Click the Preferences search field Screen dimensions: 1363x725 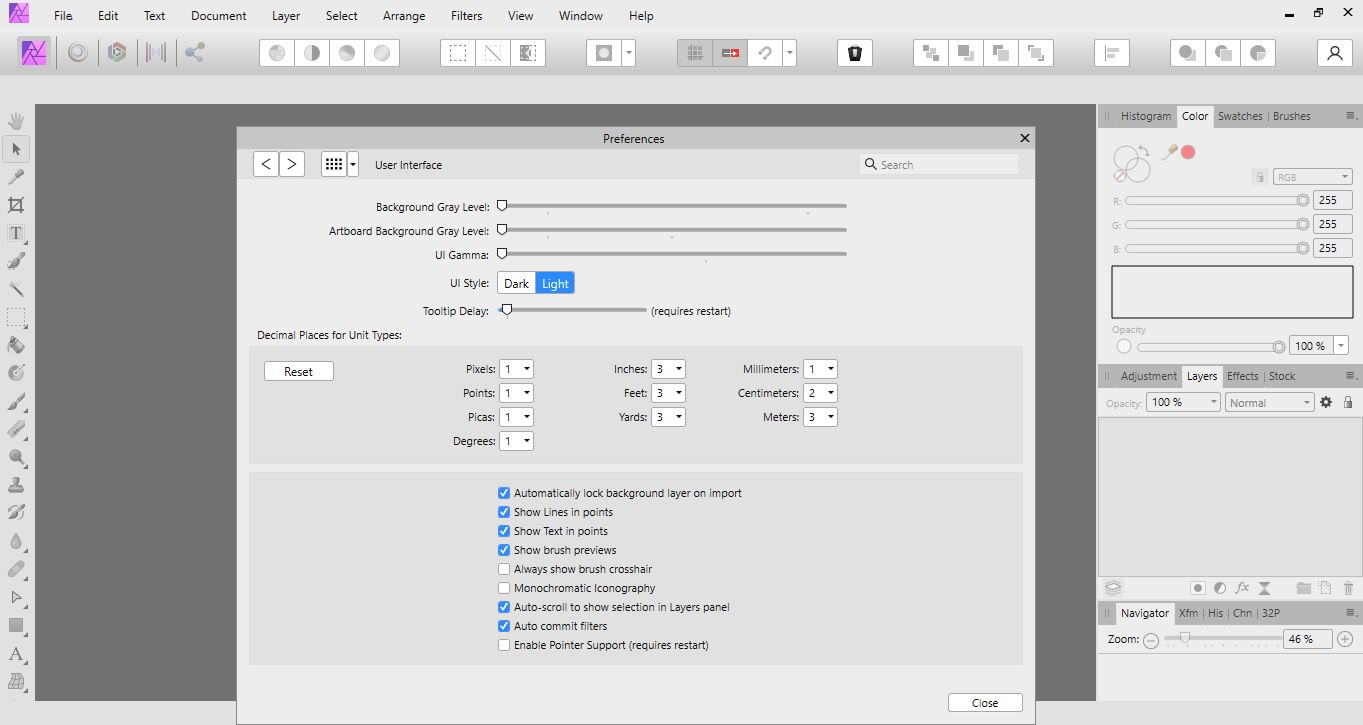tap(938, 163)
